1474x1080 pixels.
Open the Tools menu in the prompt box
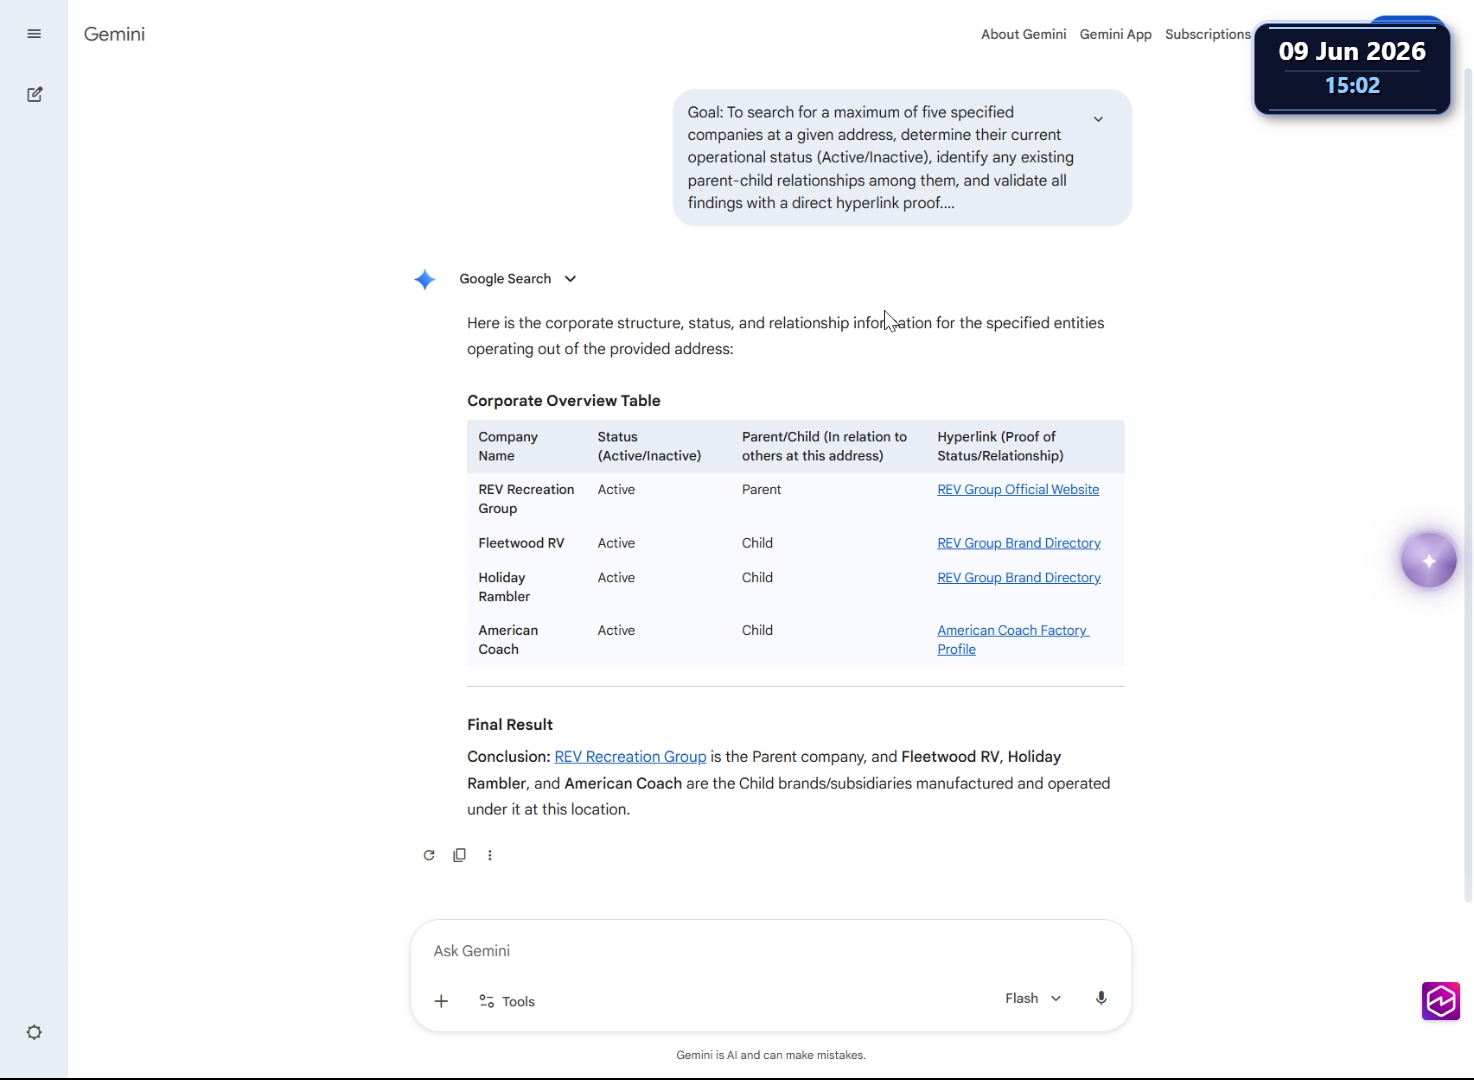click(507, 1001)
